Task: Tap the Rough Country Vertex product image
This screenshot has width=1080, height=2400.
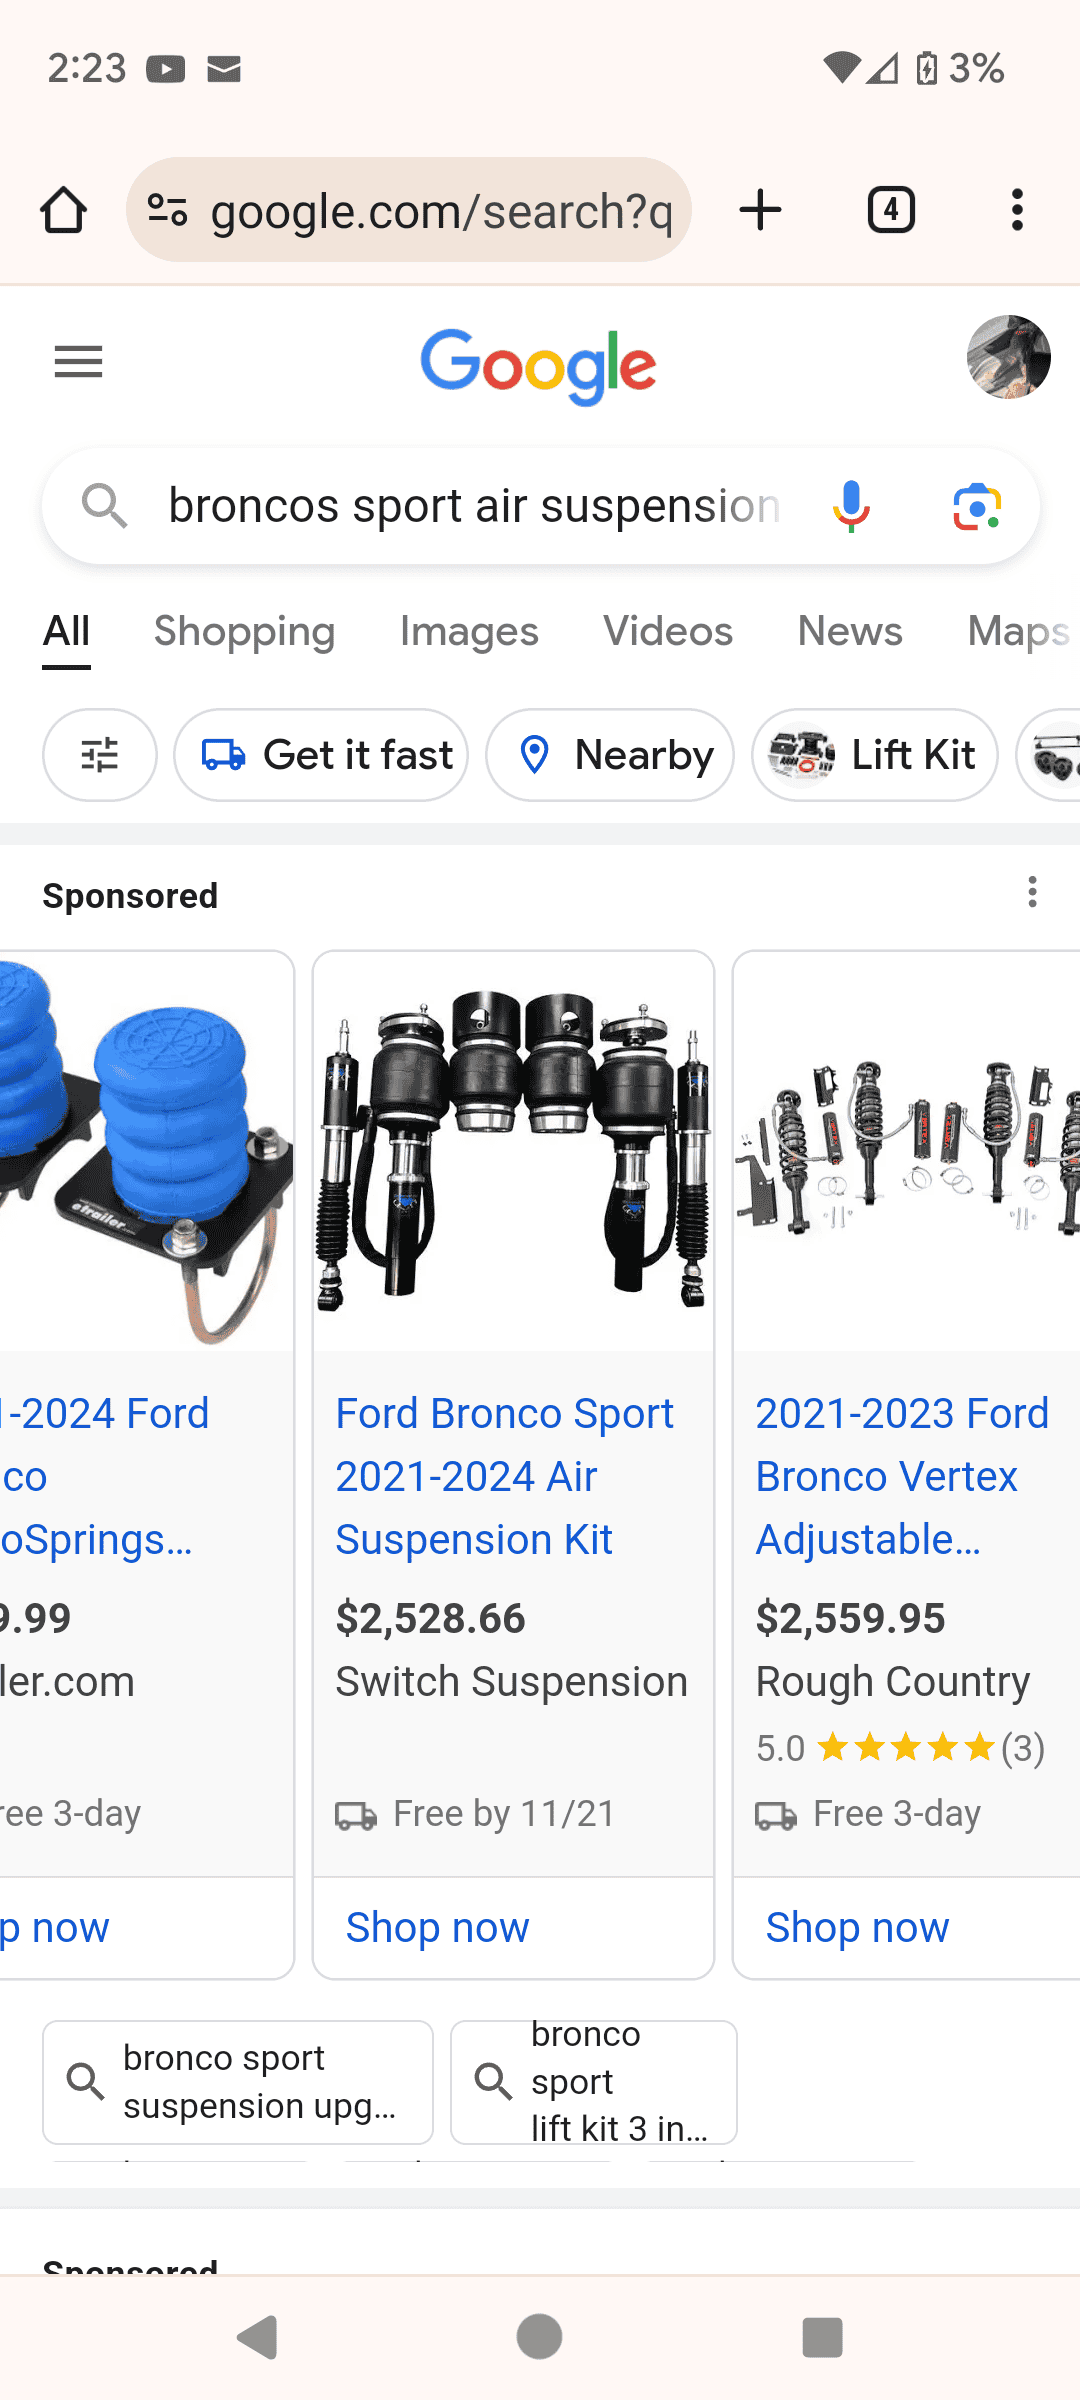Action: coord(906,1150)
